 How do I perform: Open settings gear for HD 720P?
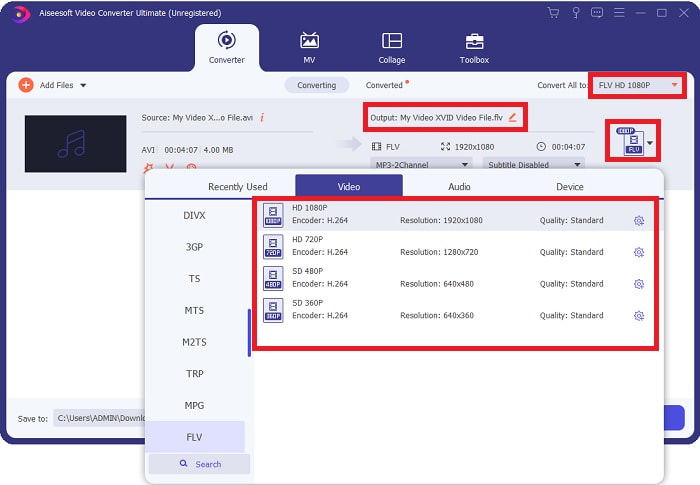point(639,252)
